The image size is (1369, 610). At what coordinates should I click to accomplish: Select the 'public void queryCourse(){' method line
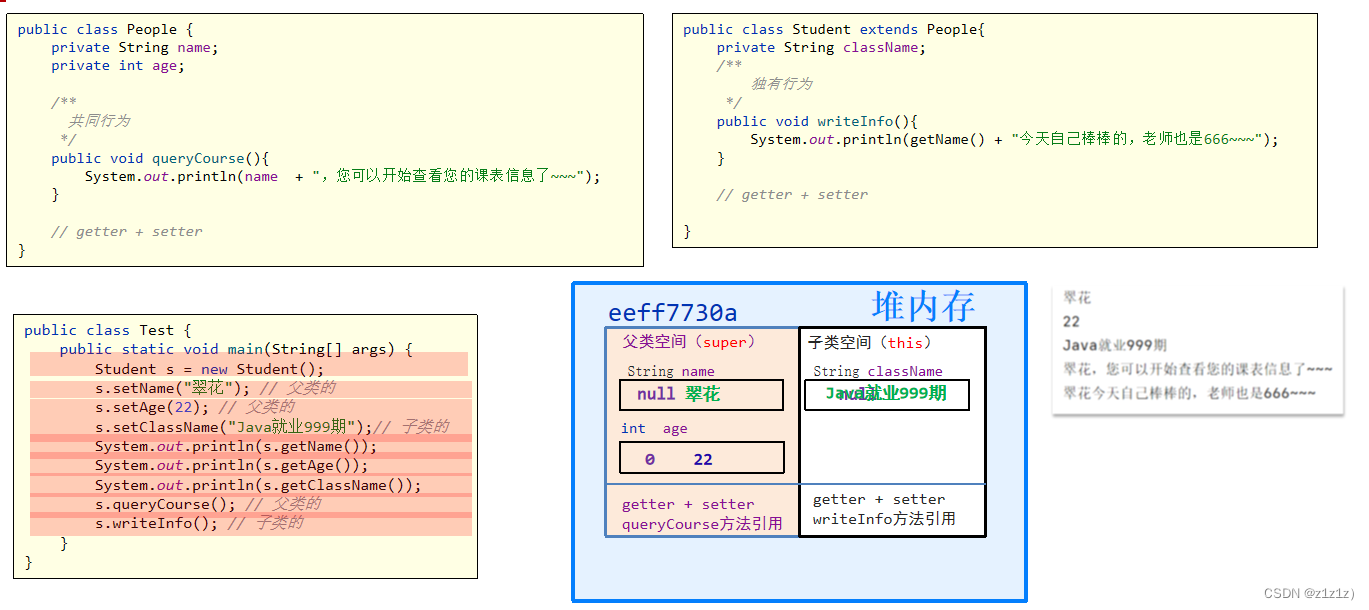point(161,158)
